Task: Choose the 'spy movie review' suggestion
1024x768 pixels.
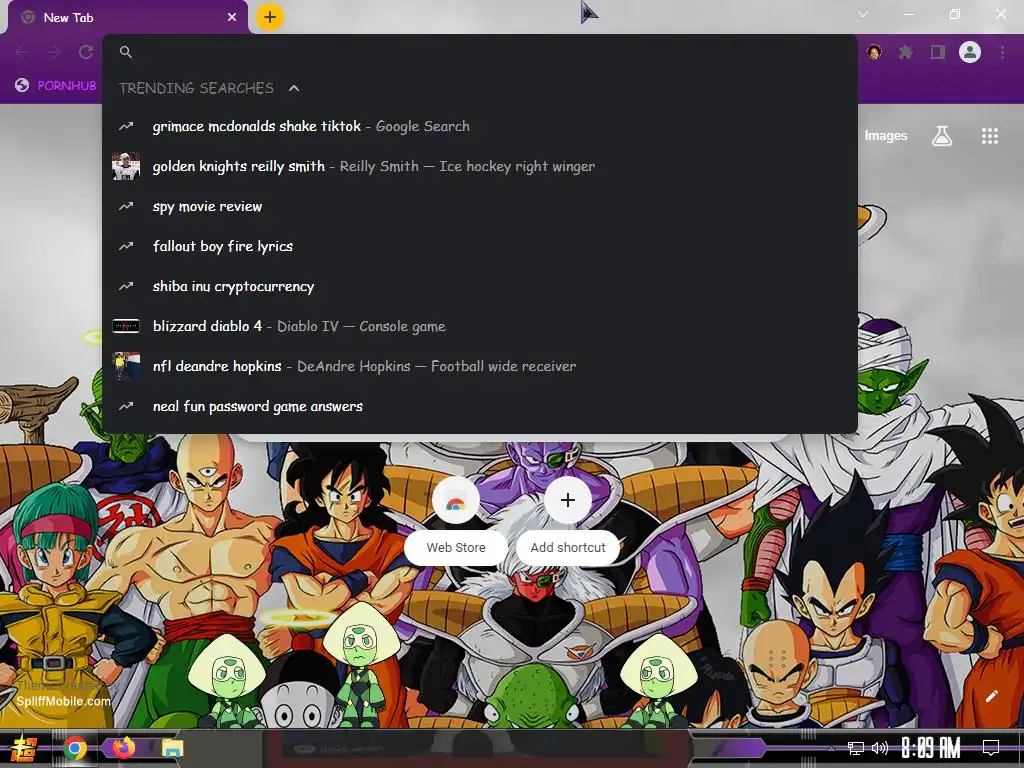Action: click(480, 206)
